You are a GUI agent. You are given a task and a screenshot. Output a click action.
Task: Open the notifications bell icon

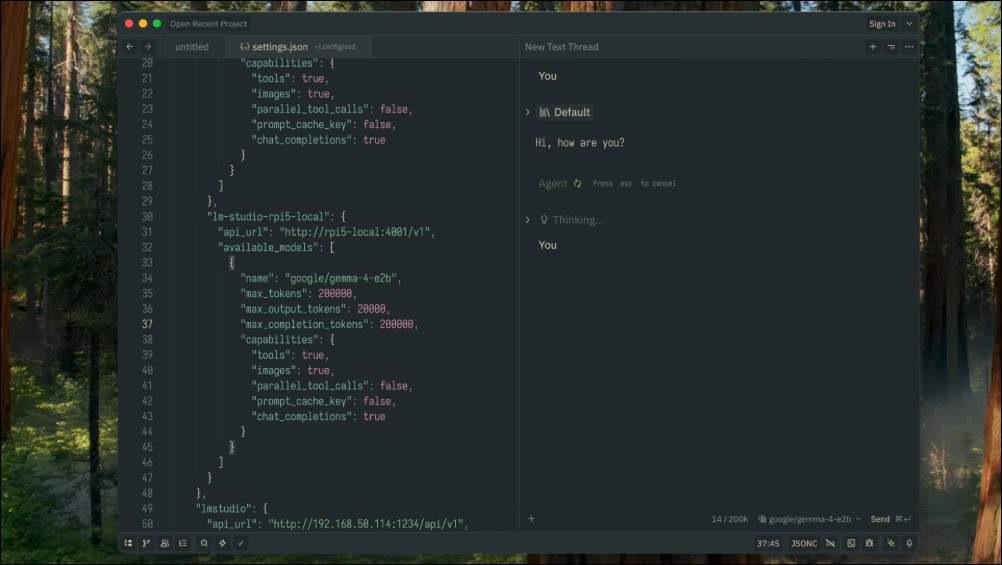point(909,543)
